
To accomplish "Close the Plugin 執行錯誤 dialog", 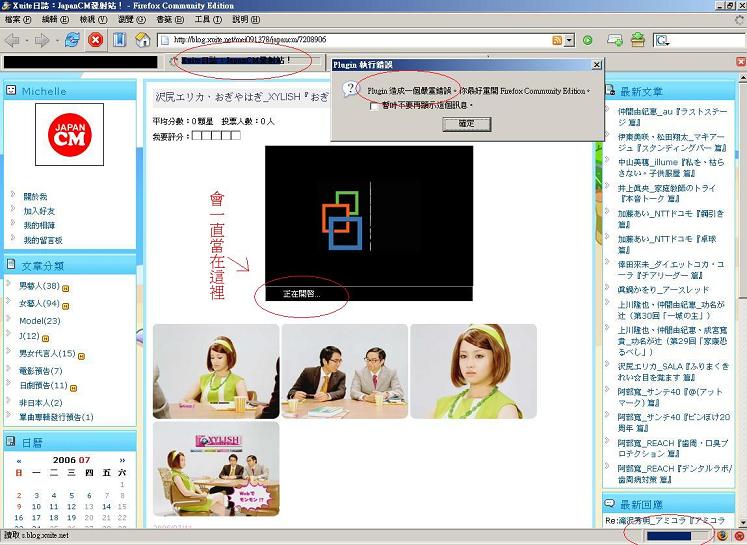I will pyautogui.click(x=596, y=65).
